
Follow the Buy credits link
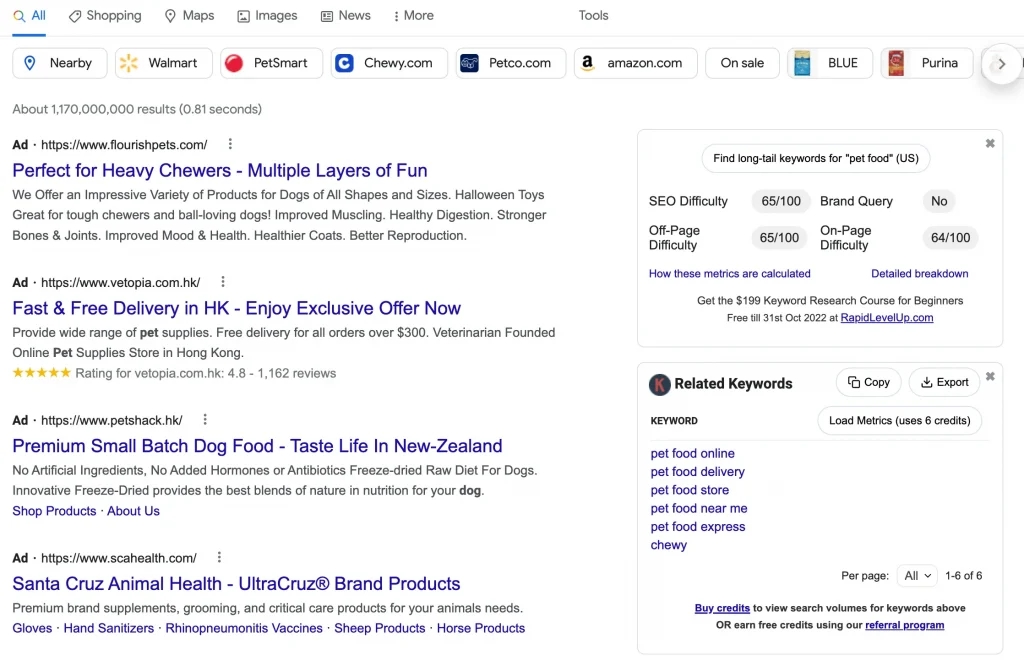click(x=722, y=608)
